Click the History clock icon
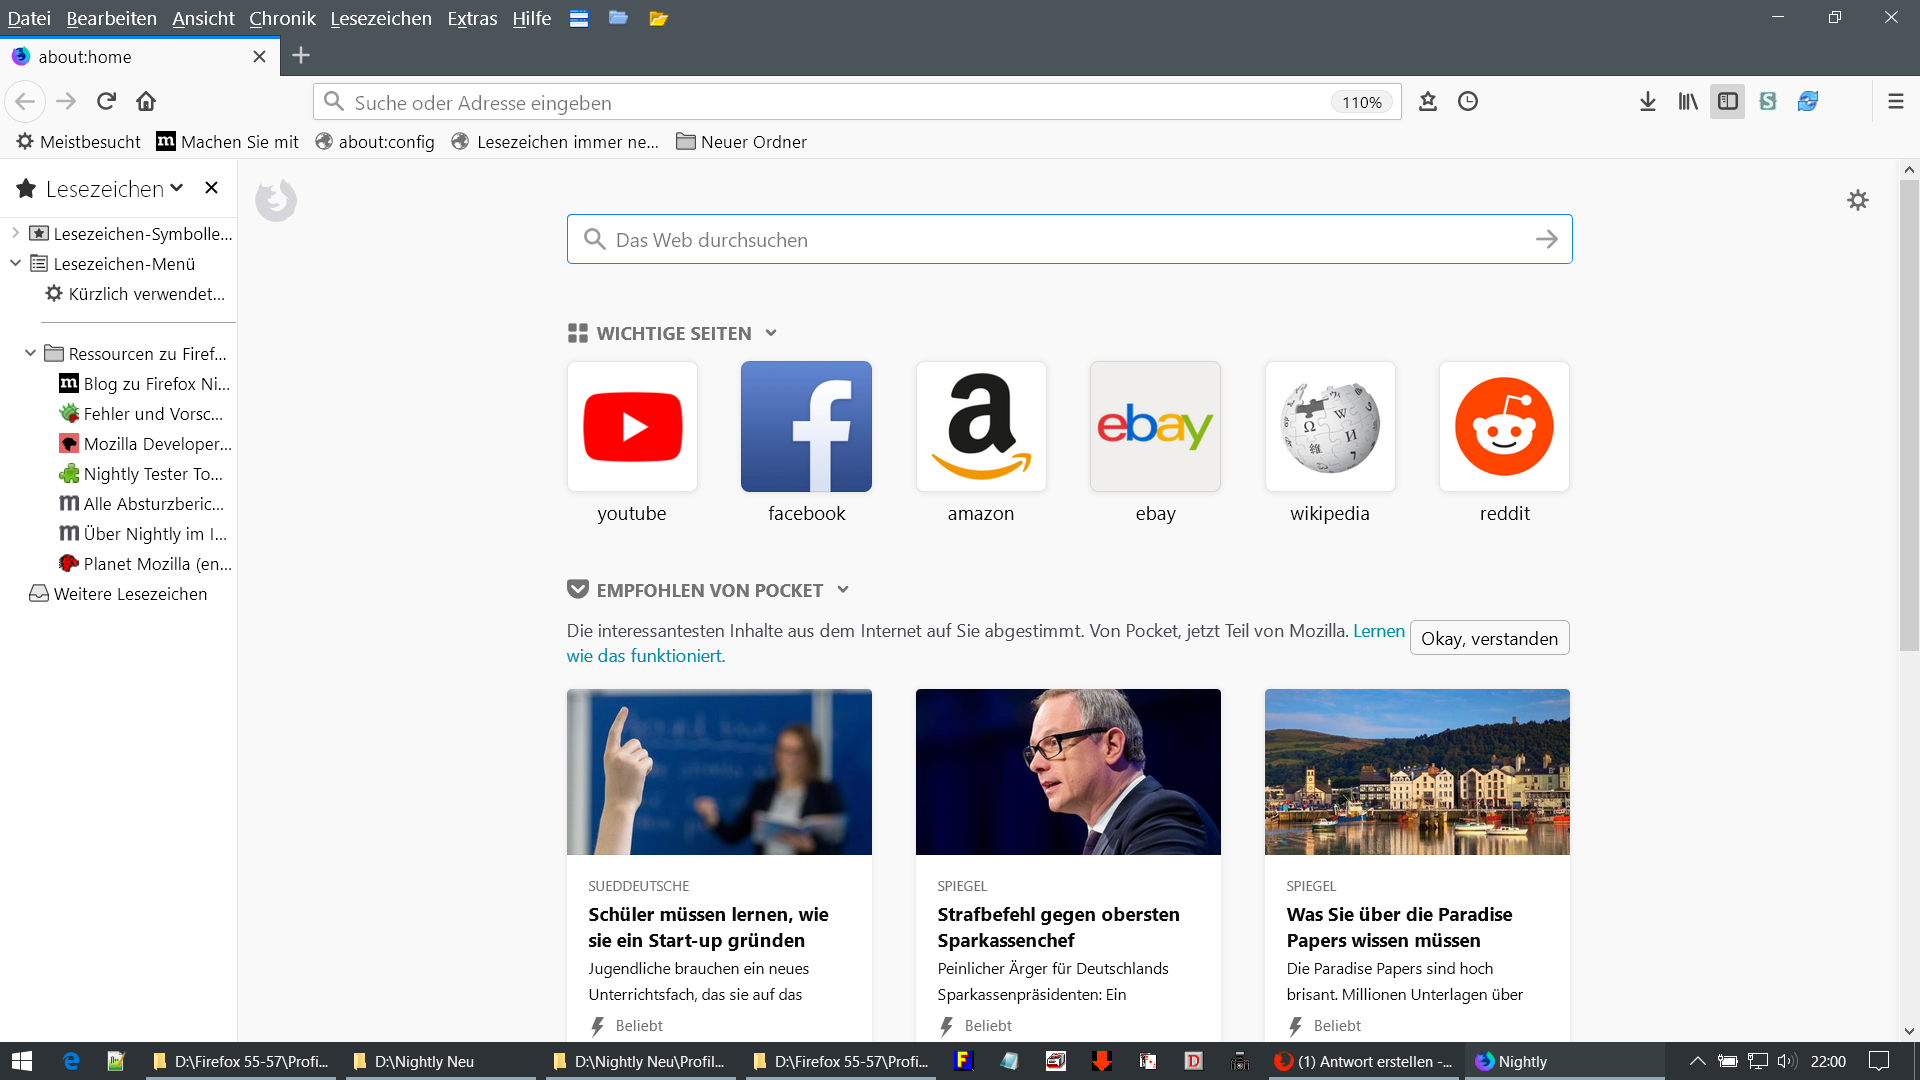The image size is (1920, 1080). pyautogui.click(x=1468, y=102)
